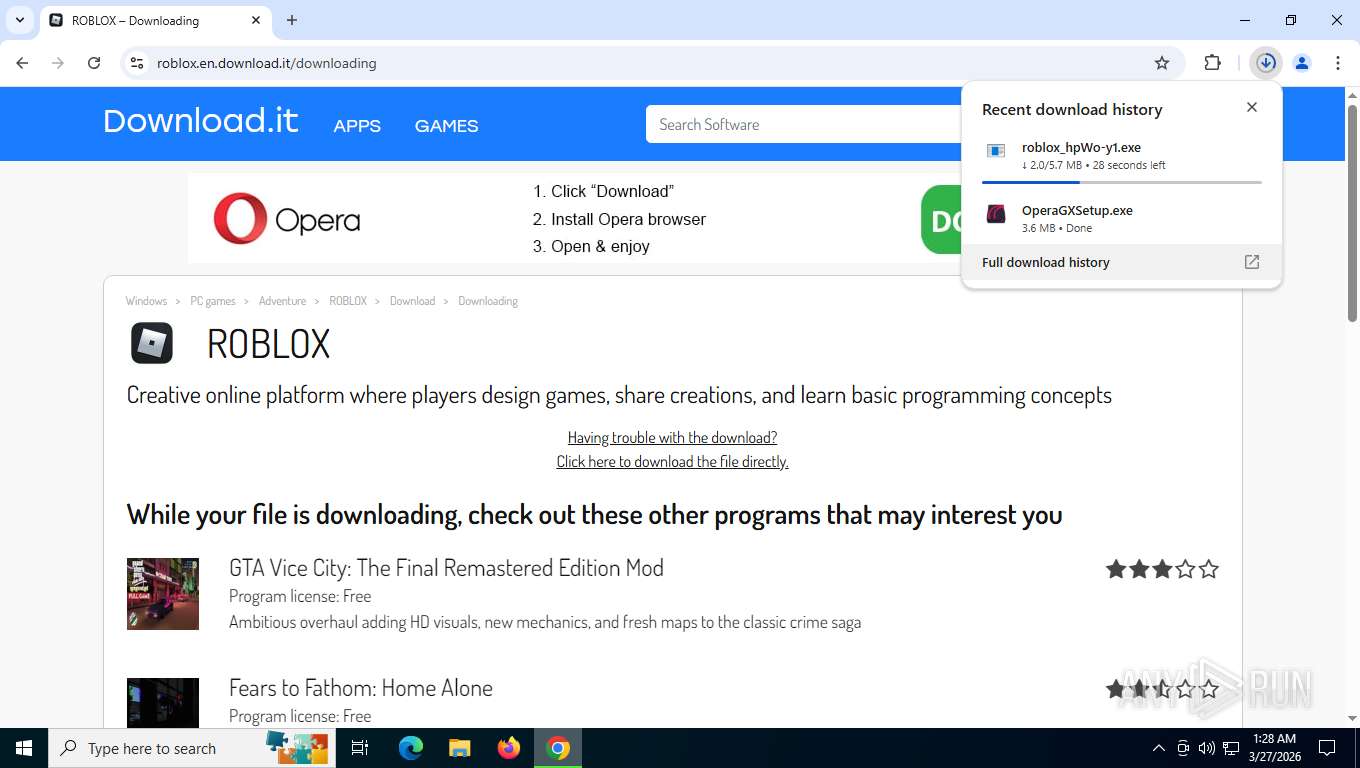This screenshot has width=1360, height=768.
Task: Close the ROBLOX – Downloading tab
Action: [256, 20]
